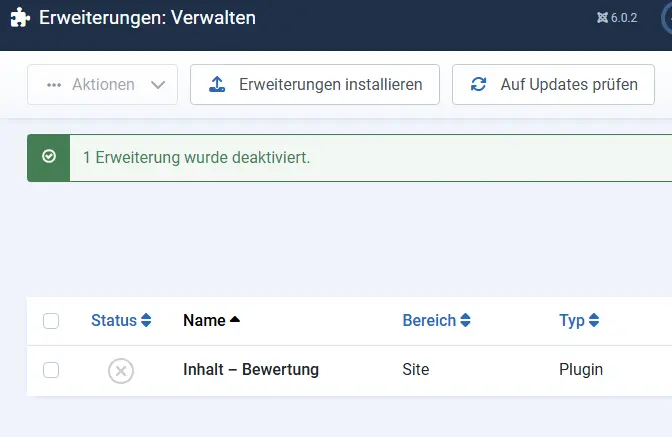The height and width of the screenshot is (437, 672).
Task: Click the sort arrows next to Status
Action: [146, 321]
